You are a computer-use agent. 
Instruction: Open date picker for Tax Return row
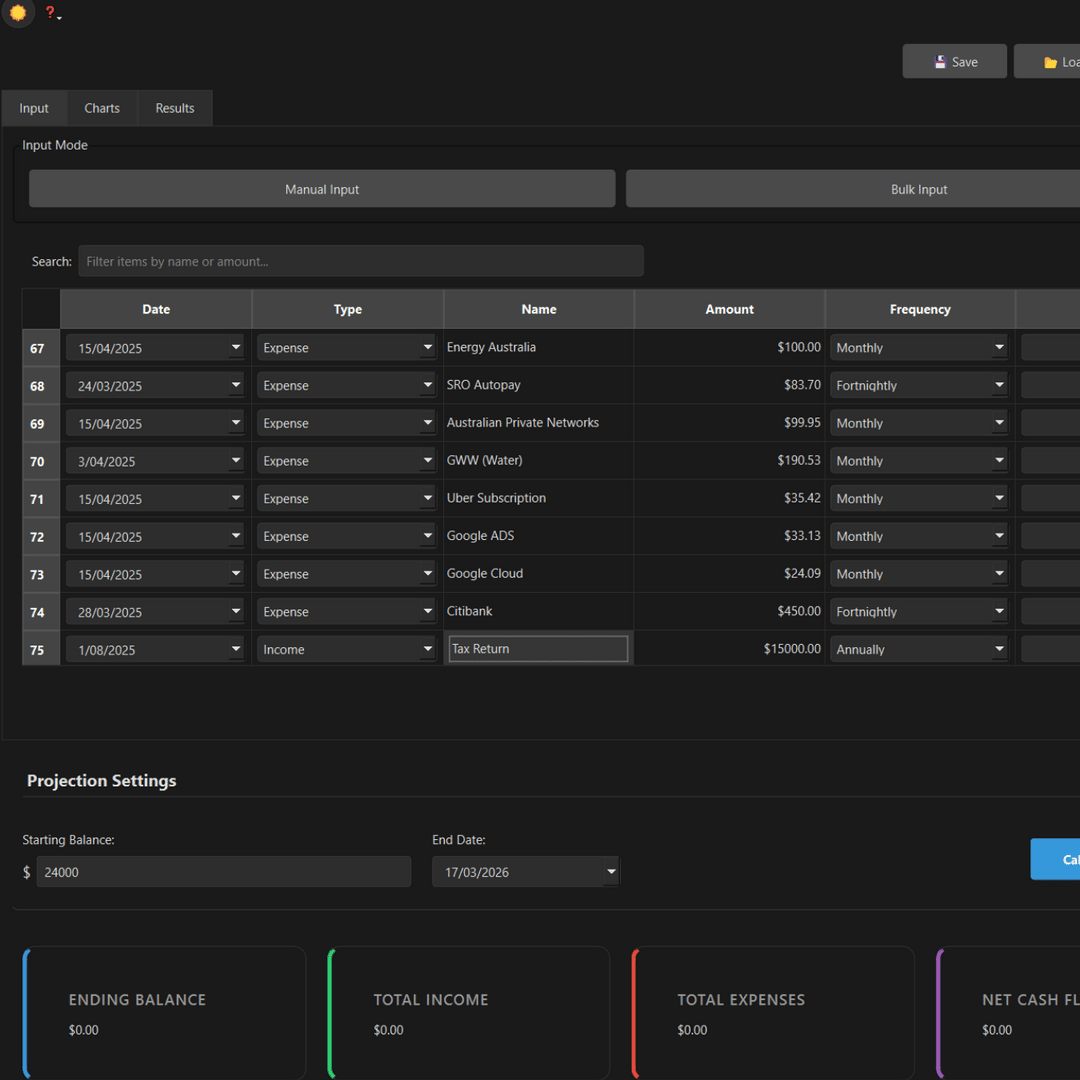(x=236, y=650)
